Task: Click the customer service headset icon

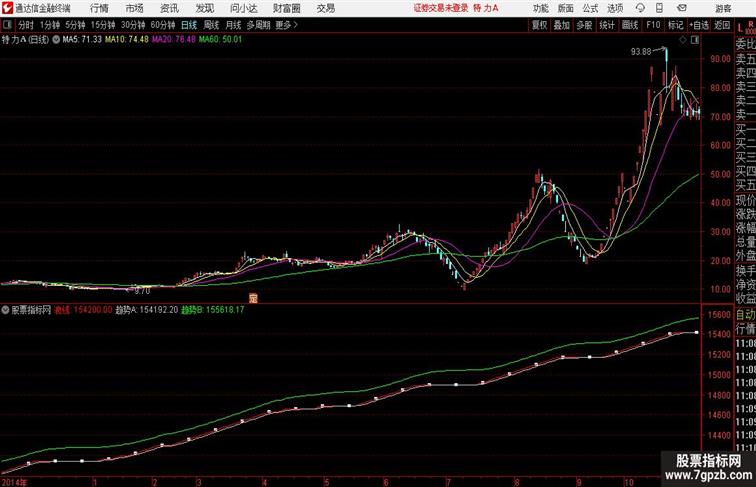Action: click(x=640, y=8)
